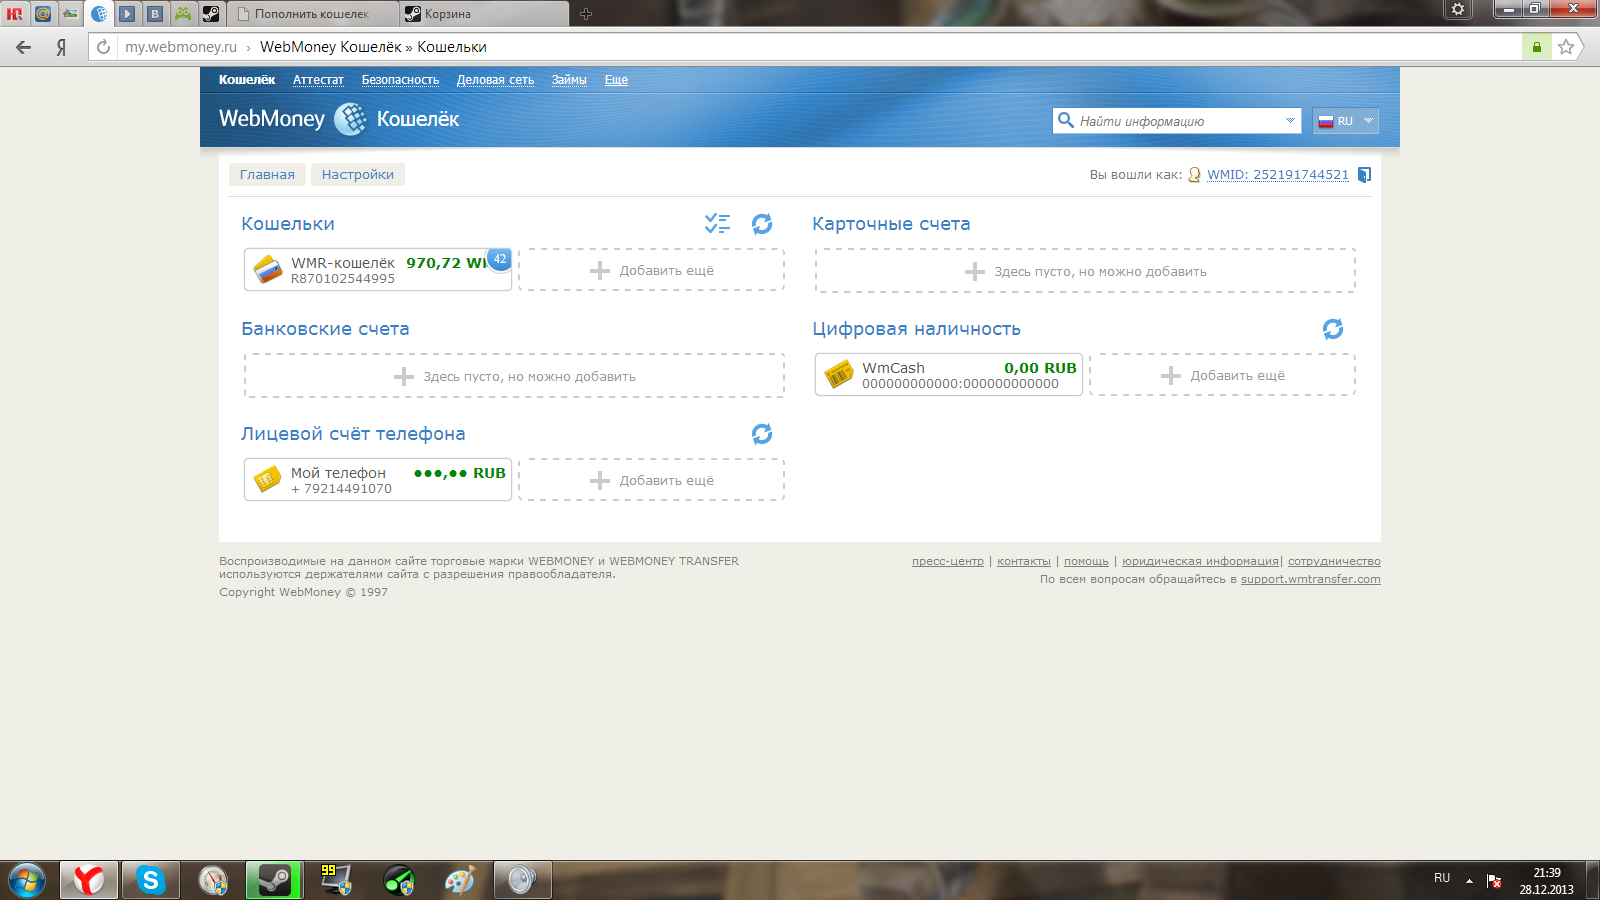Go back using the browser back arrow

tap(23, 47)
